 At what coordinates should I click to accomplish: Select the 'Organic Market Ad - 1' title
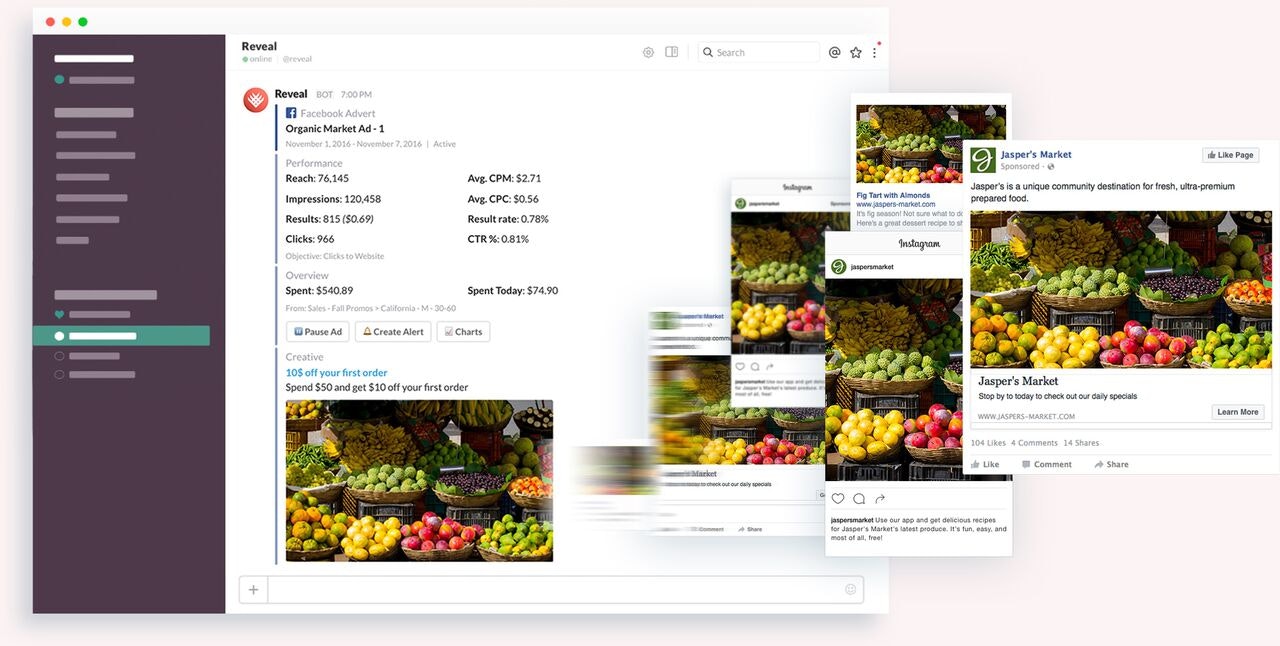(335, 128)
